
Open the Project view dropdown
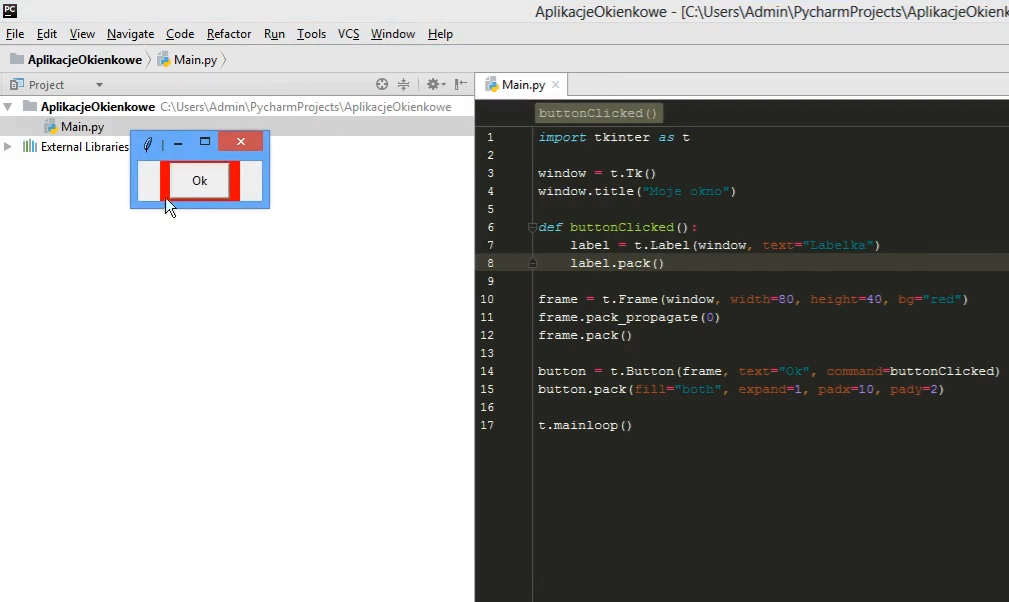coord(99,85)
